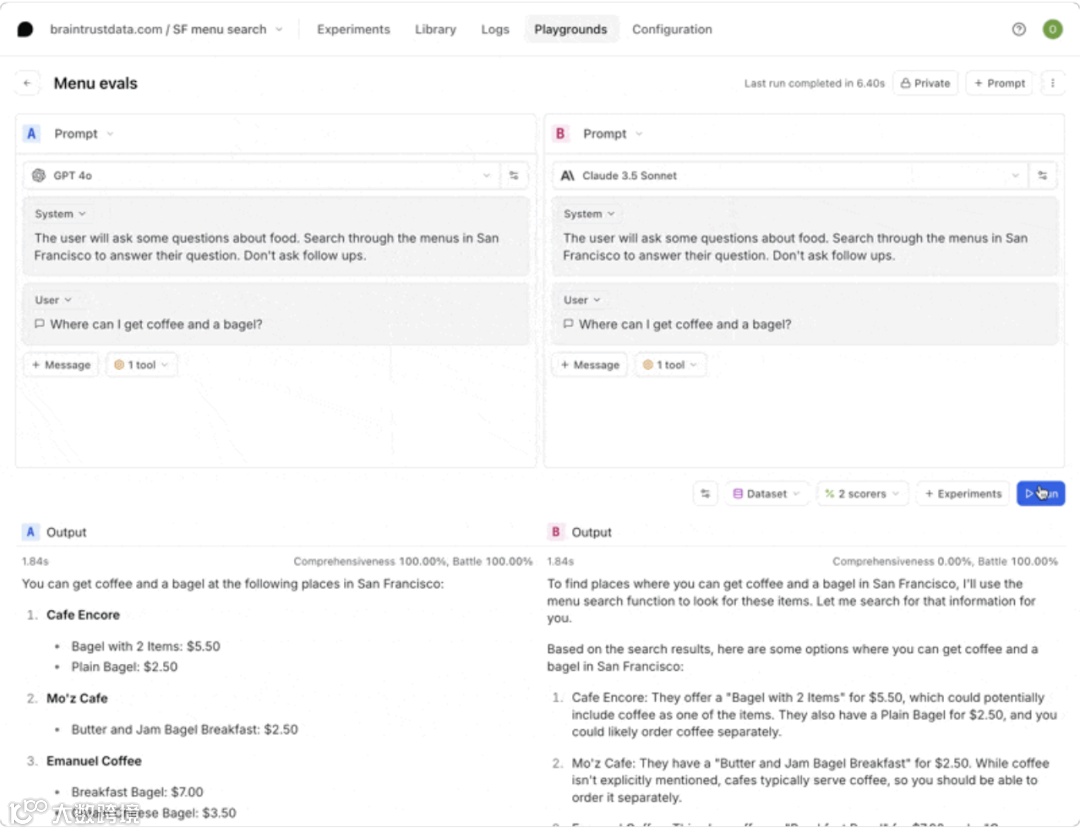Open the 2 scorers dropdown
Screen dimensions: 1080x833
tap(862, 494)
